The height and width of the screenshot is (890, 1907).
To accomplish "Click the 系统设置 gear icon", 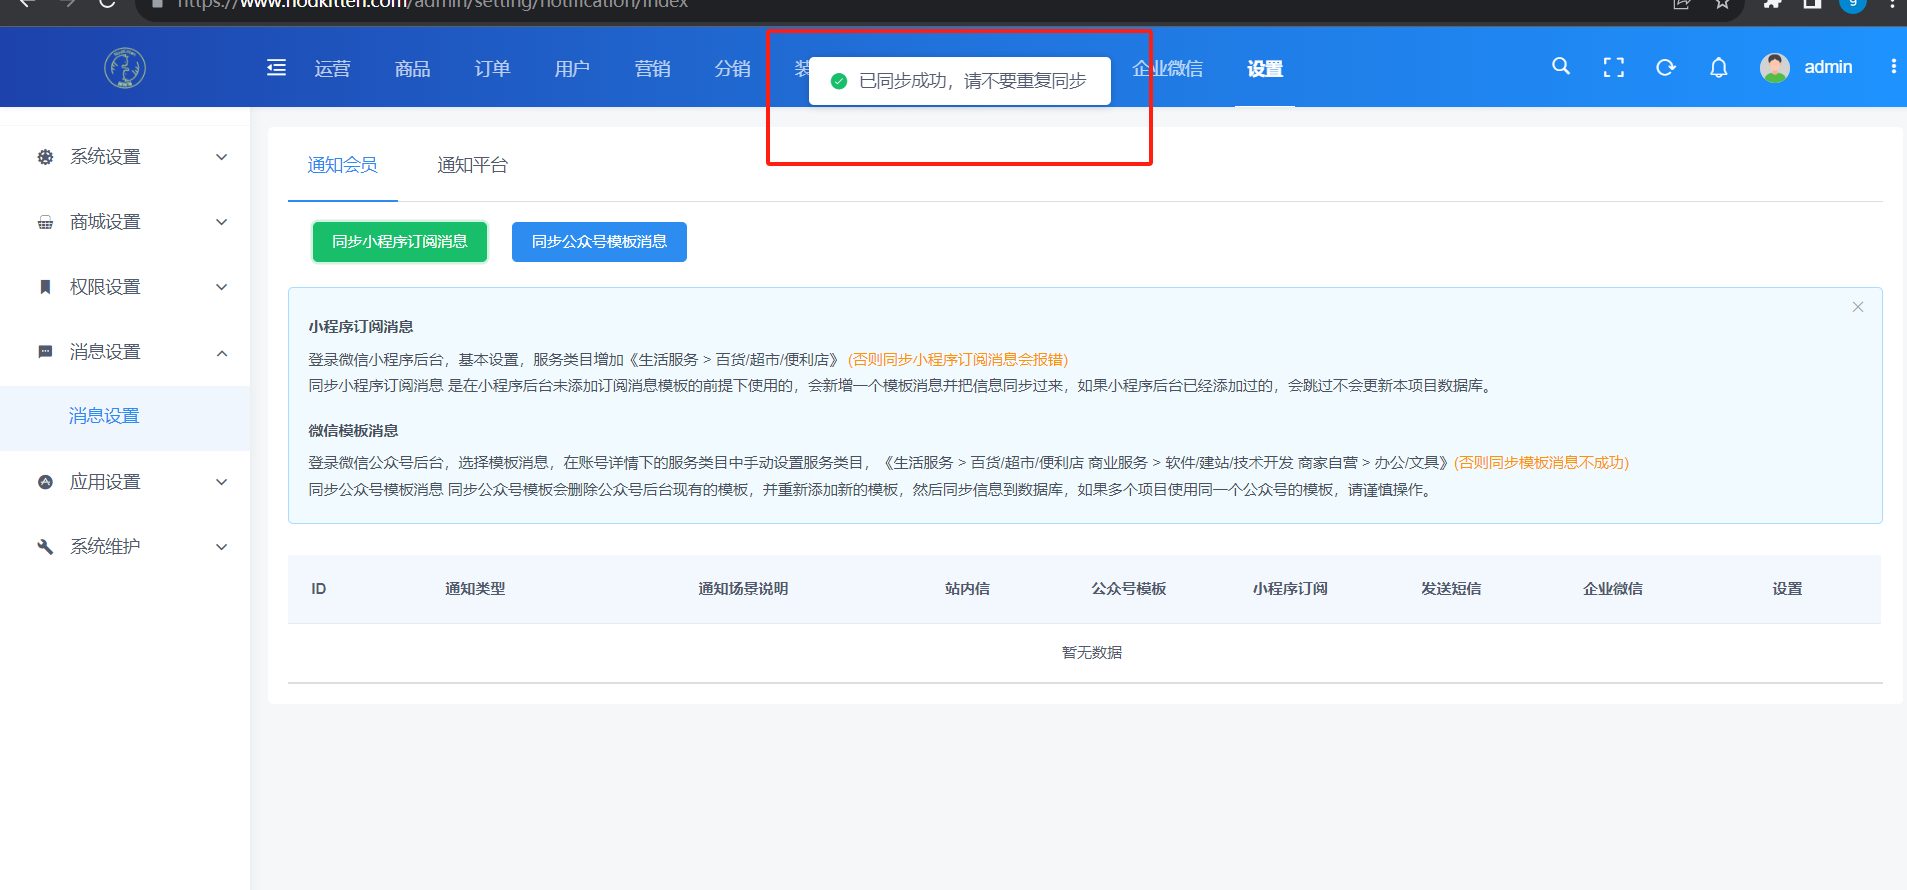I will click(x=45, y=157).
